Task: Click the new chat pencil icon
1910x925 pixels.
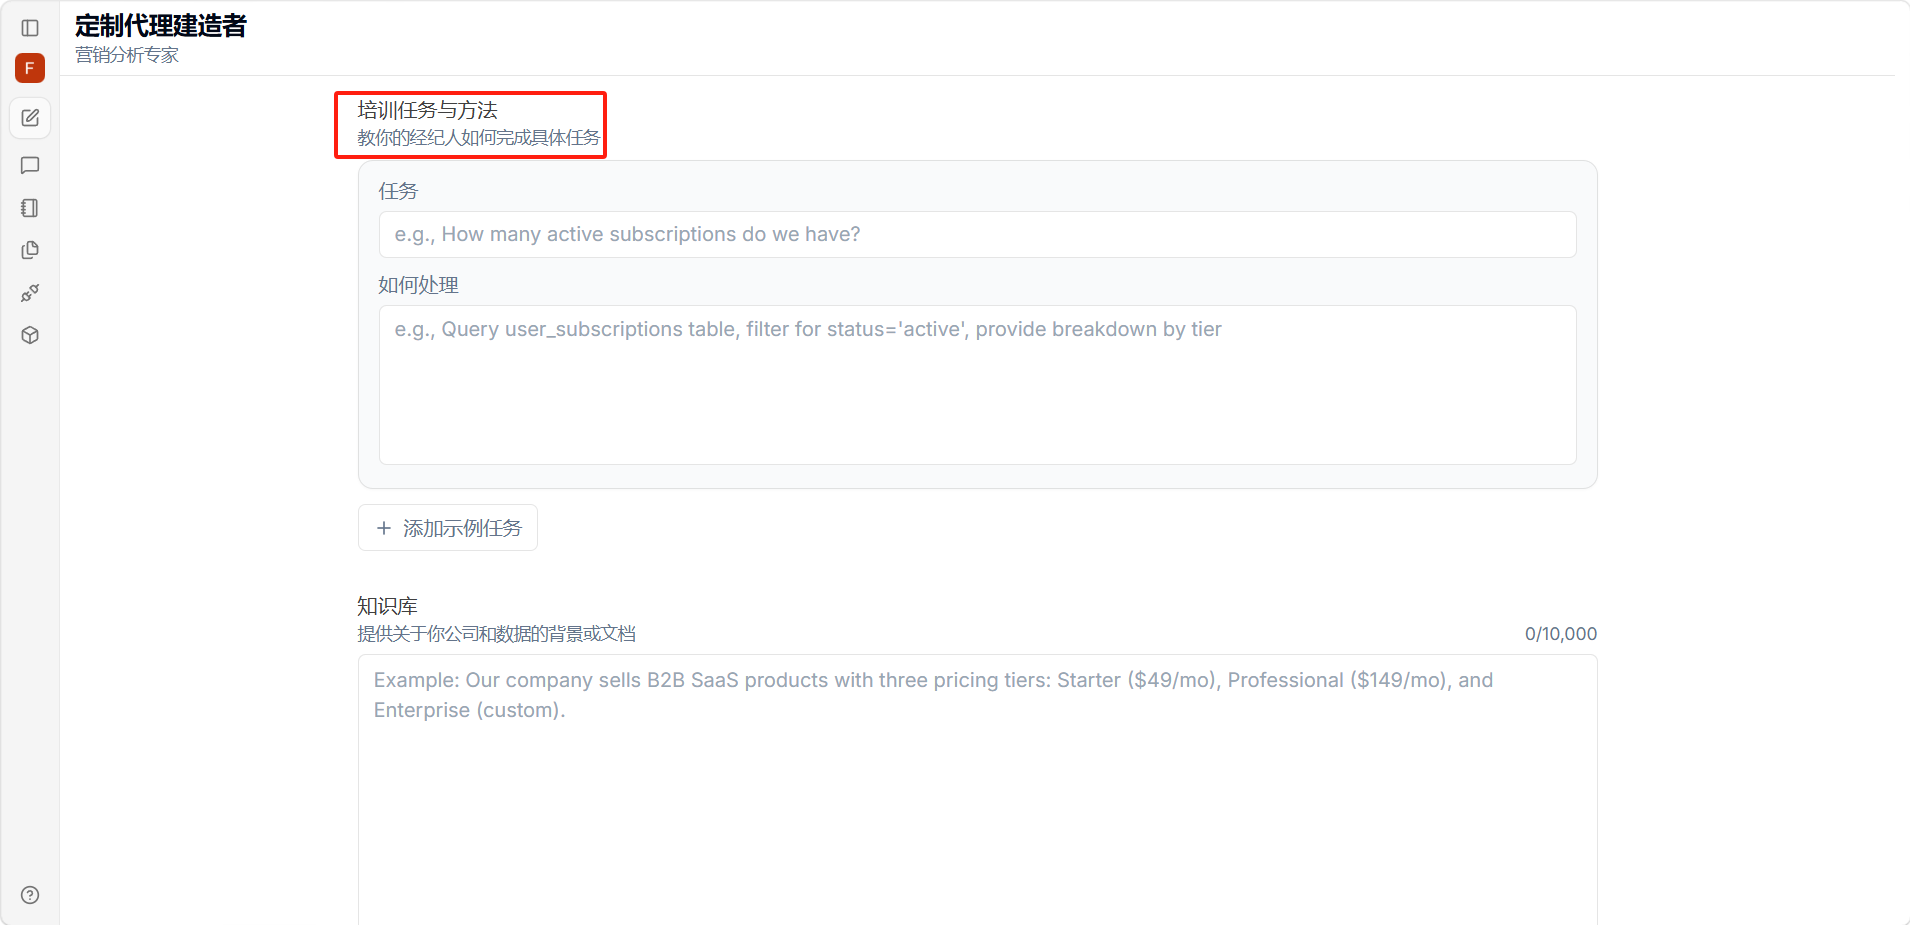Action: 30,118
